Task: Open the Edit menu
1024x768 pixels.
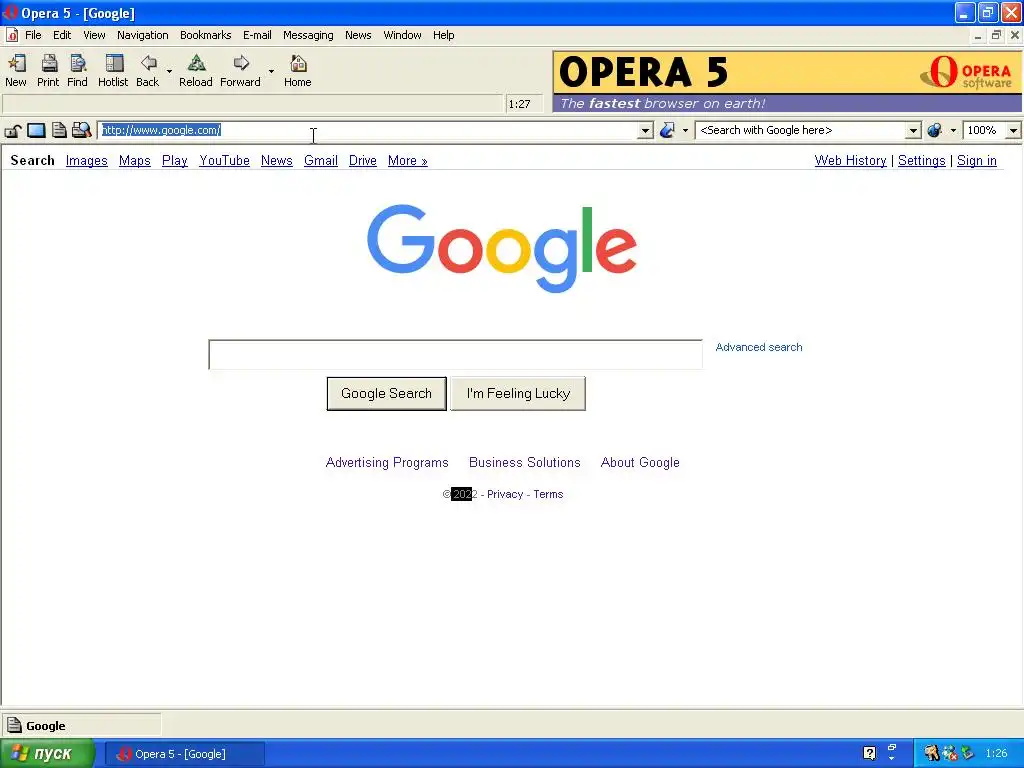Action: 62,35
